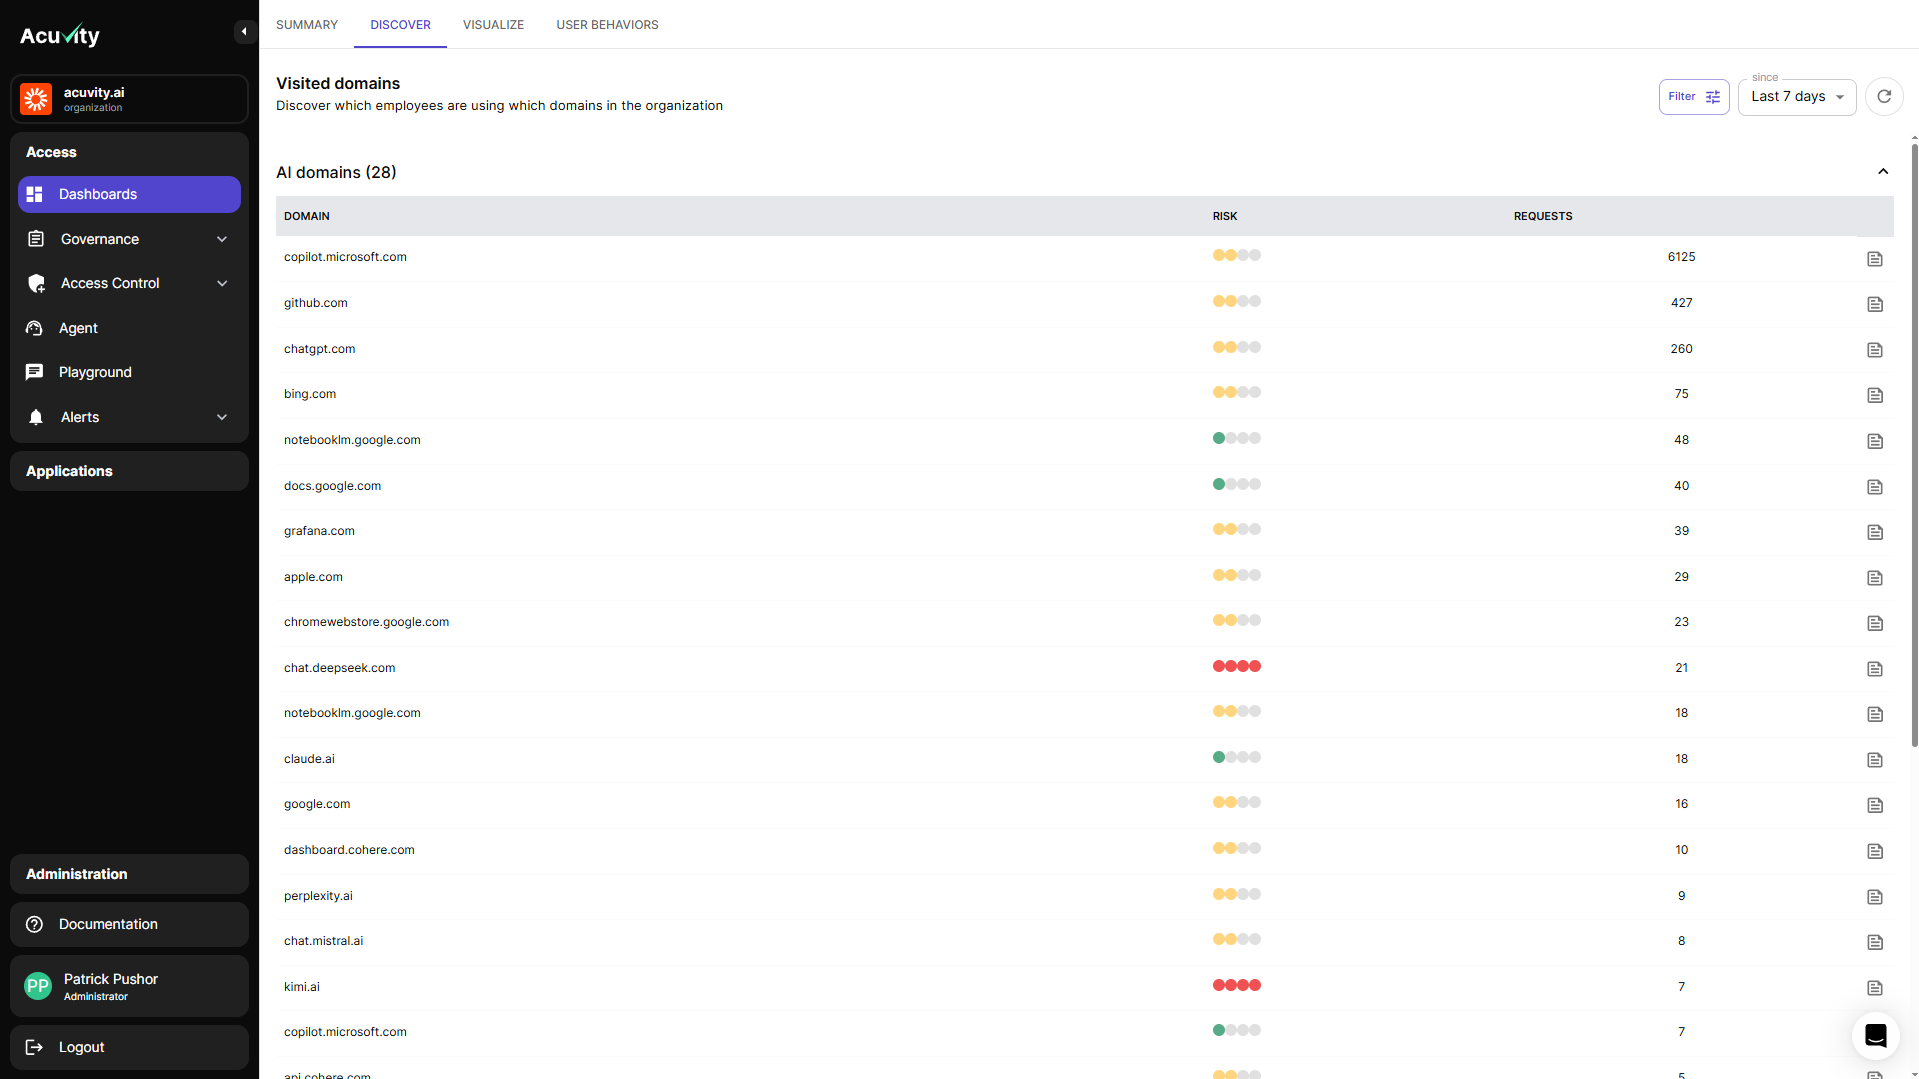Click the red risk dots for chat.deepseek.com
This screenshot has height=1079, width=1919.
(x=1237, y=666)
